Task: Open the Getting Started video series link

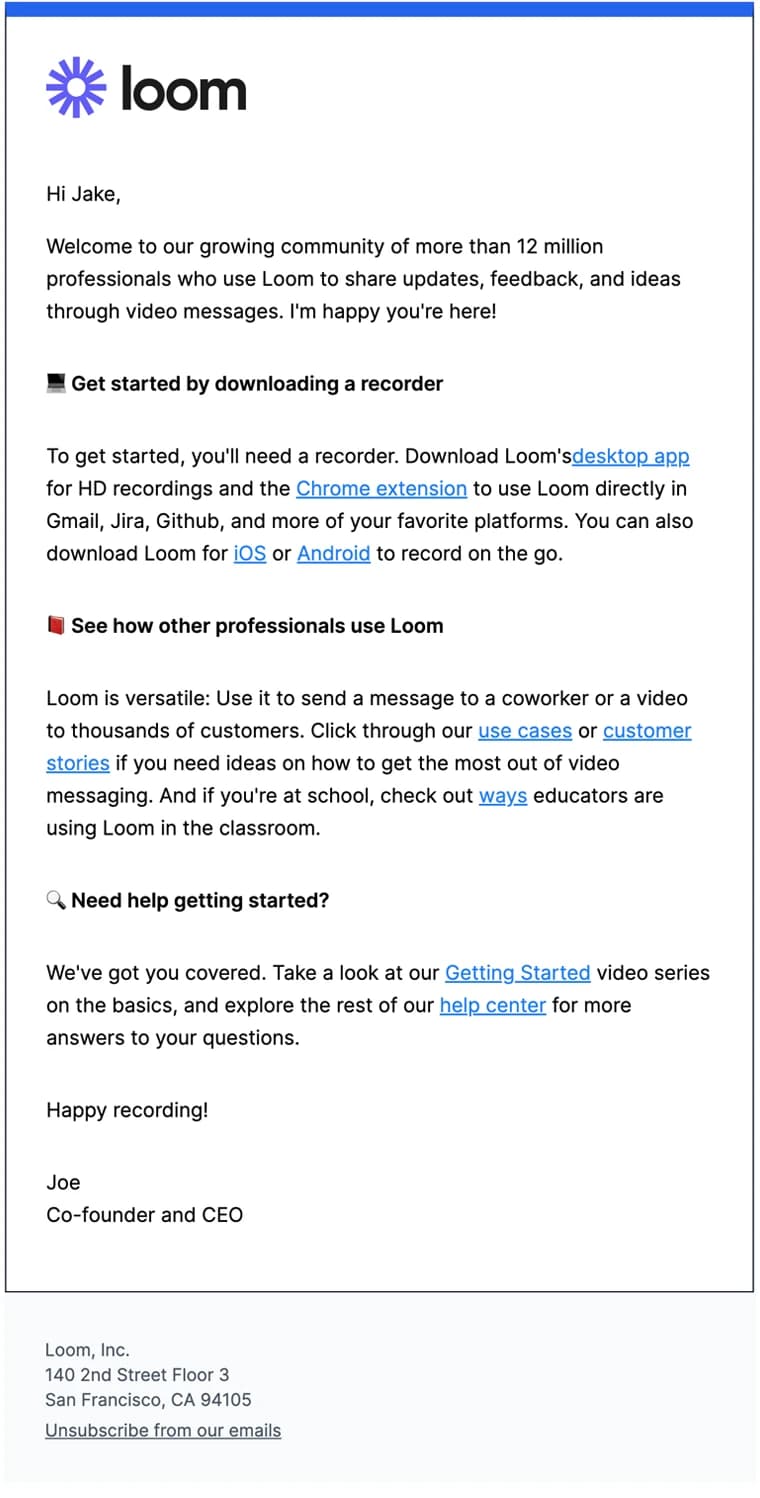Action: (517, 972)
